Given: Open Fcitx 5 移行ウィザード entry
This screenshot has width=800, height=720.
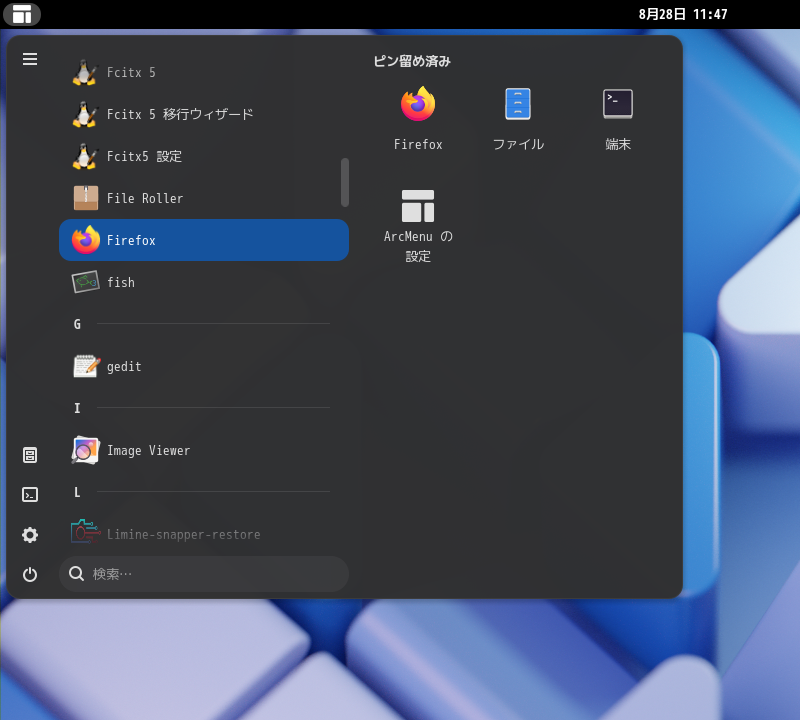Looking at the screenshot, I should pyautogui.click(x=204, y=114).
